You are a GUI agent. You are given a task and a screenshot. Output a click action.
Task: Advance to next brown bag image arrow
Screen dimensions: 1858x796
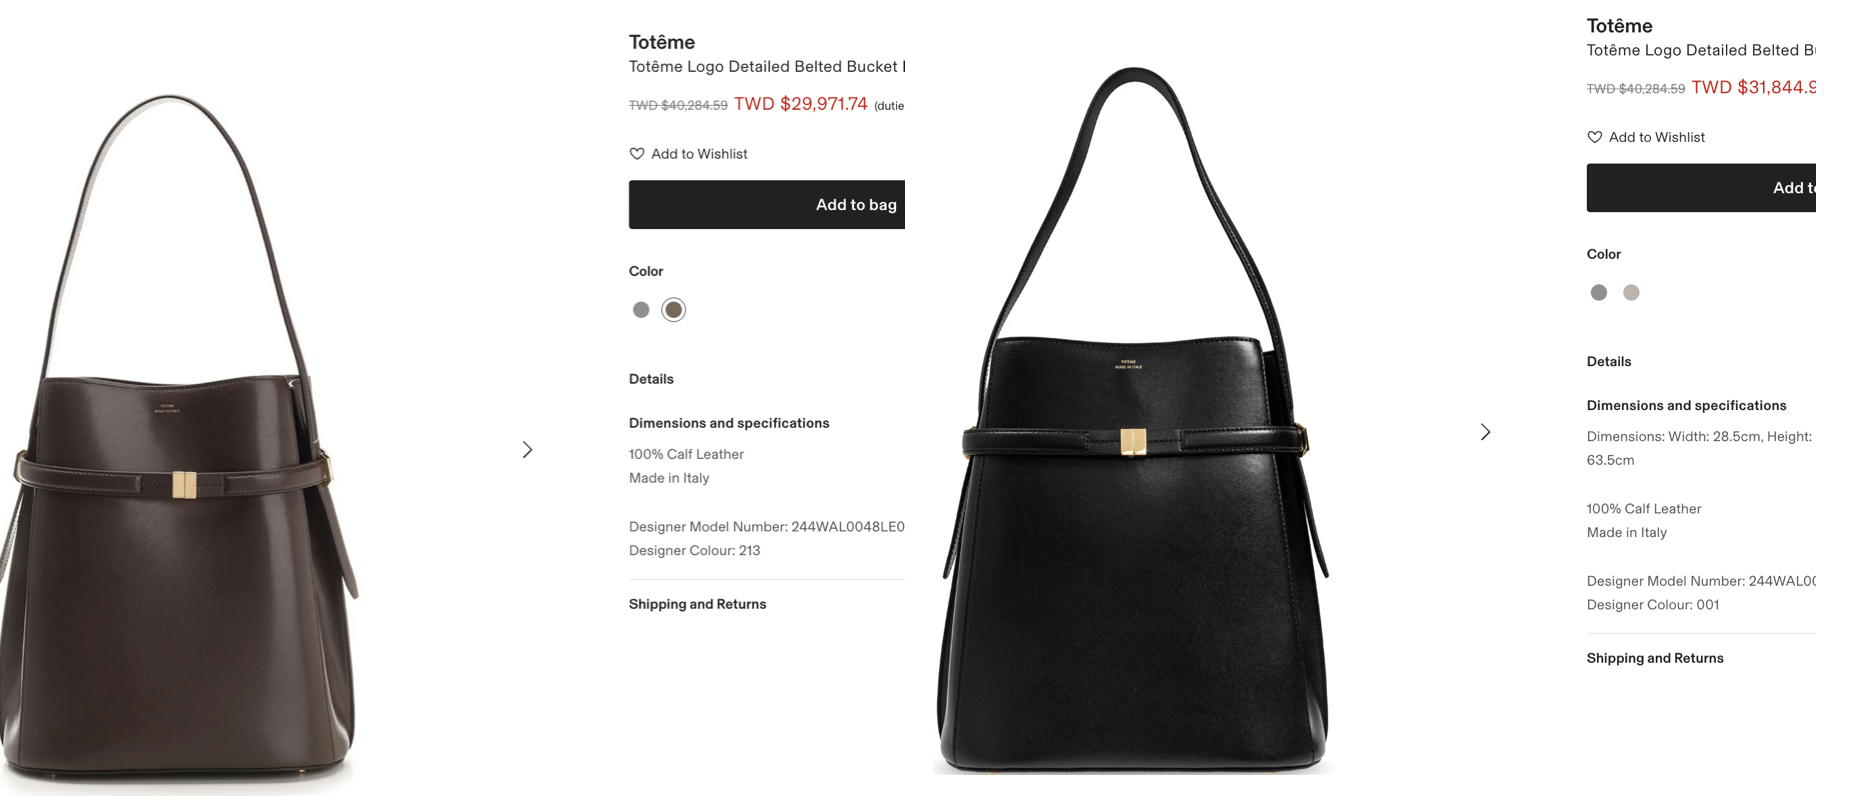point(527,450)
